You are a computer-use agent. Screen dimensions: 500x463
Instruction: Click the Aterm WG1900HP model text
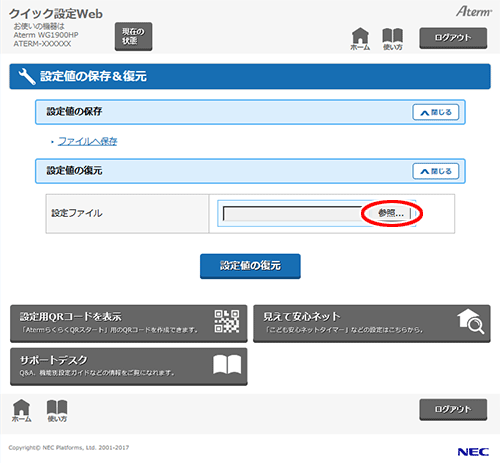coord(46,35)
